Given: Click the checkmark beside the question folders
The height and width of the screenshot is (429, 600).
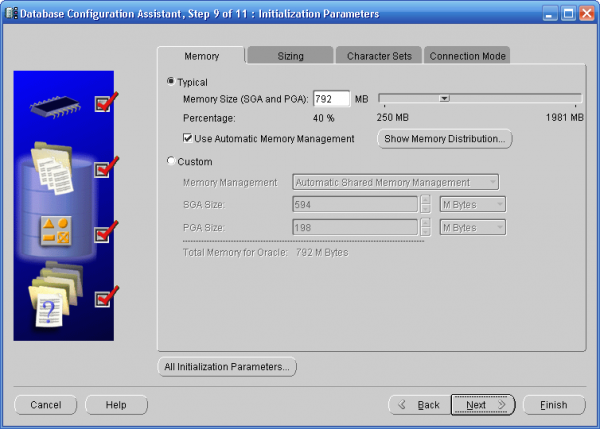Looking at the screenshot, I should pos(107,296).
